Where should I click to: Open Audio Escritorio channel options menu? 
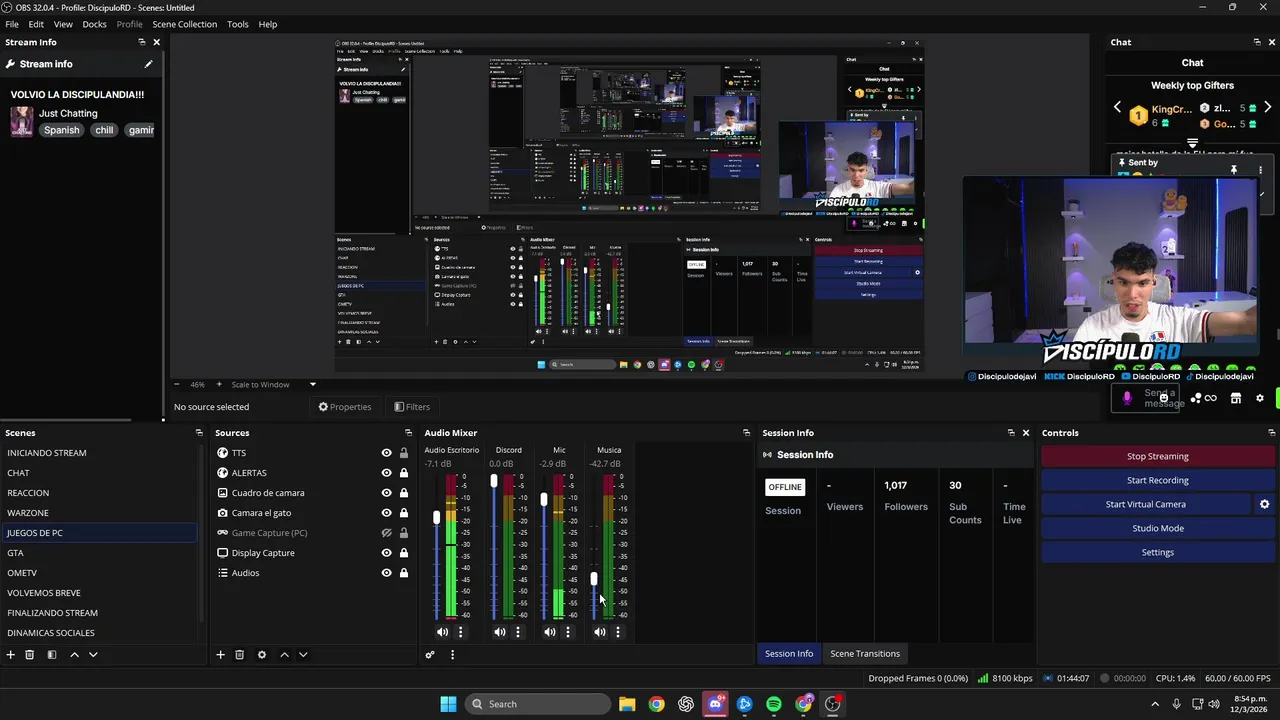(x=460, y=632)
